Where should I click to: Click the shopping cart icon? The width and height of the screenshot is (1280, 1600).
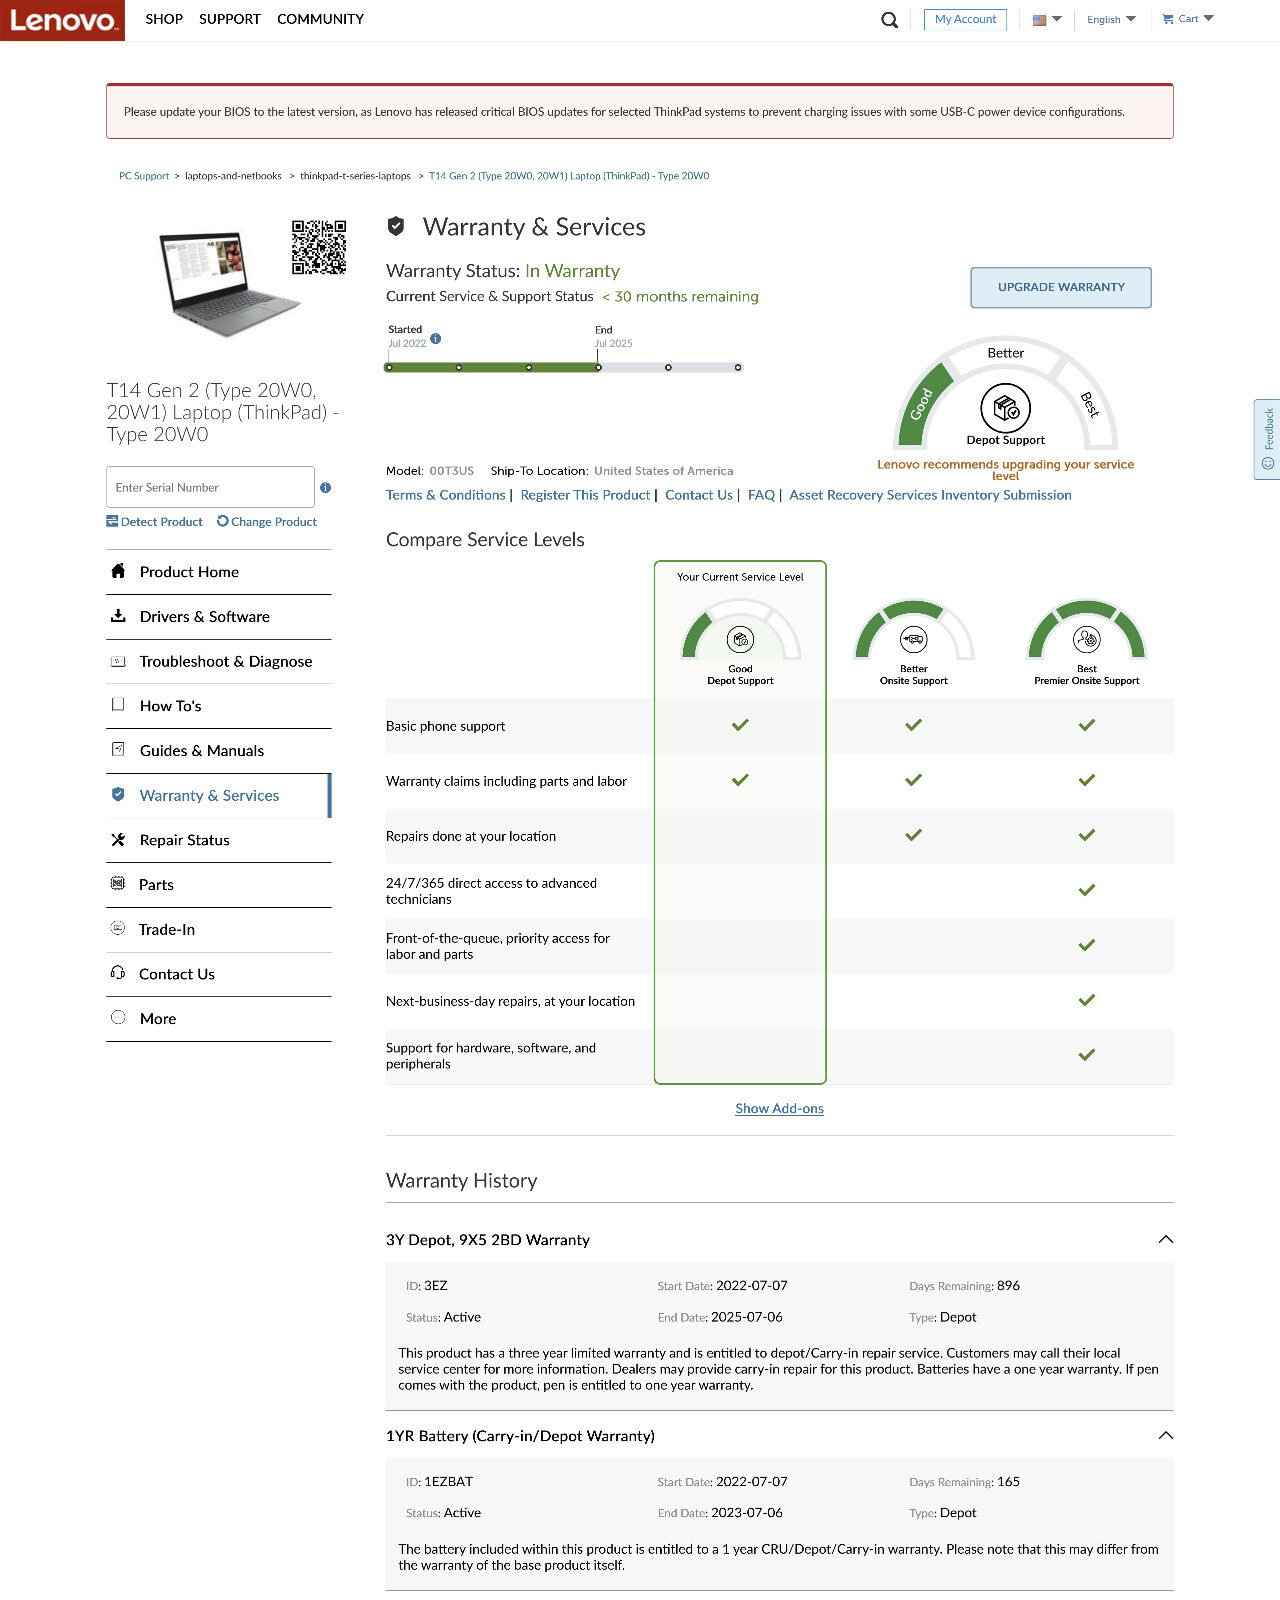[x=1167, y=19]
